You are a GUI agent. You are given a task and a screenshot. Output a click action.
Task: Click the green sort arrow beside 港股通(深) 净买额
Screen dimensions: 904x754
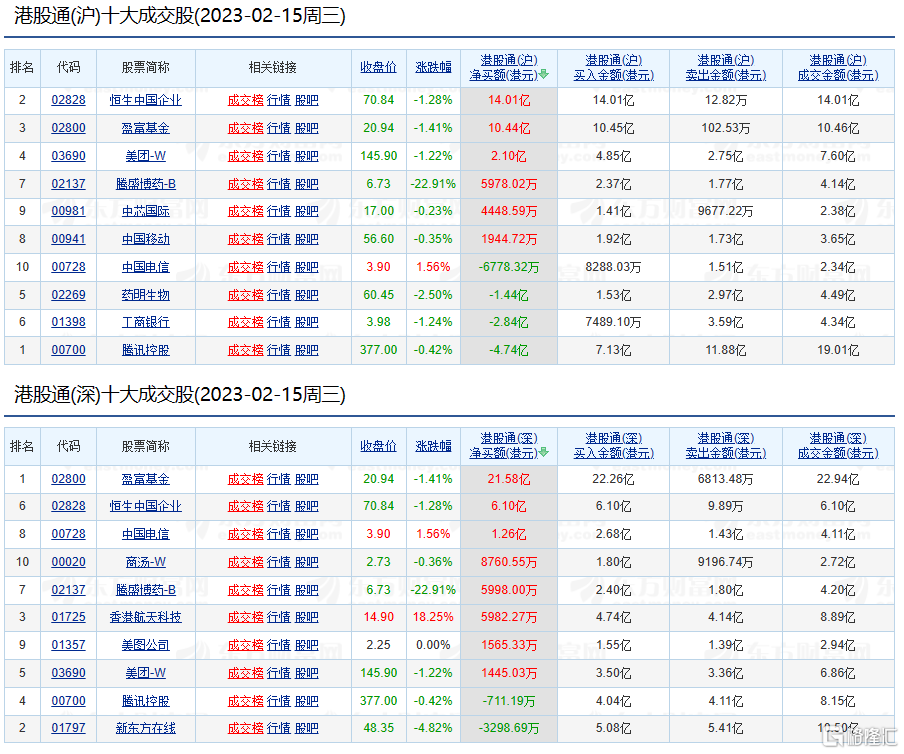pos(543,453)
